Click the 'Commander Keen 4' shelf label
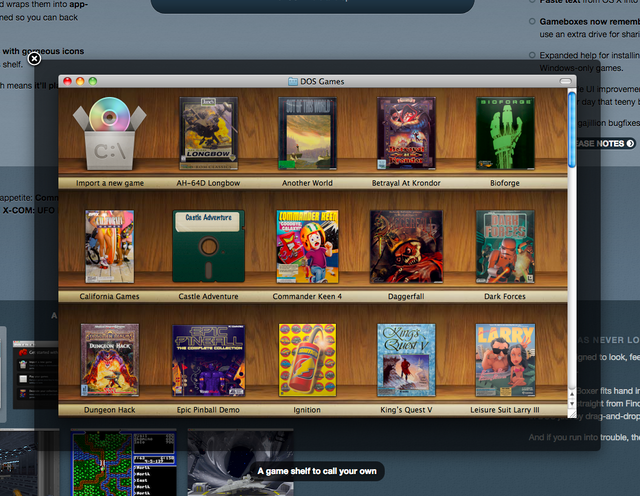Viewport: 640px width, 496px height. 307,296
